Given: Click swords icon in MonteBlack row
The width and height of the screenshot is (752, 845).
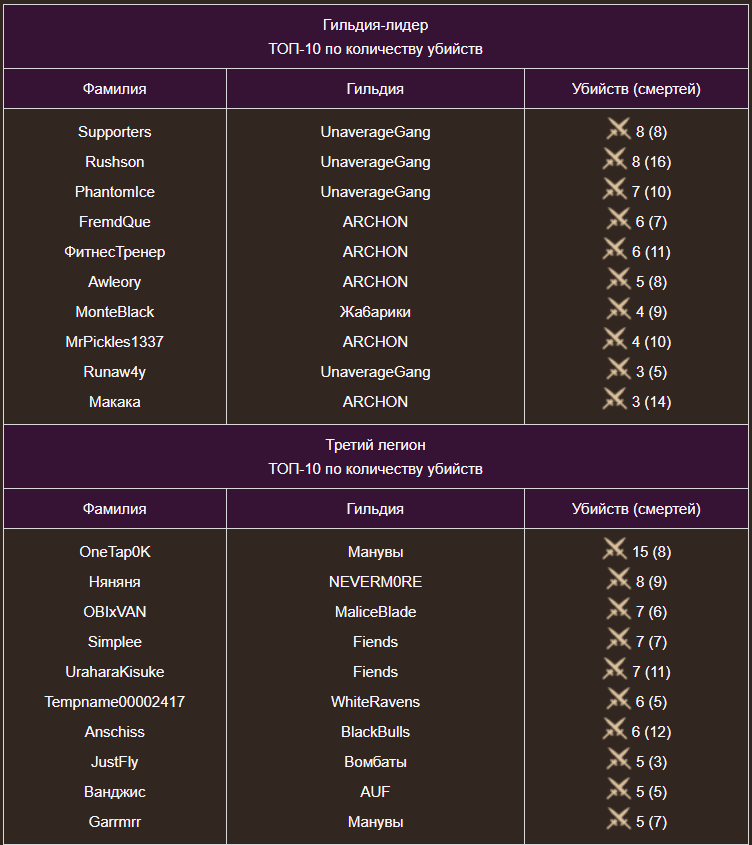Looking at the screenshot, I should [618, 309].
